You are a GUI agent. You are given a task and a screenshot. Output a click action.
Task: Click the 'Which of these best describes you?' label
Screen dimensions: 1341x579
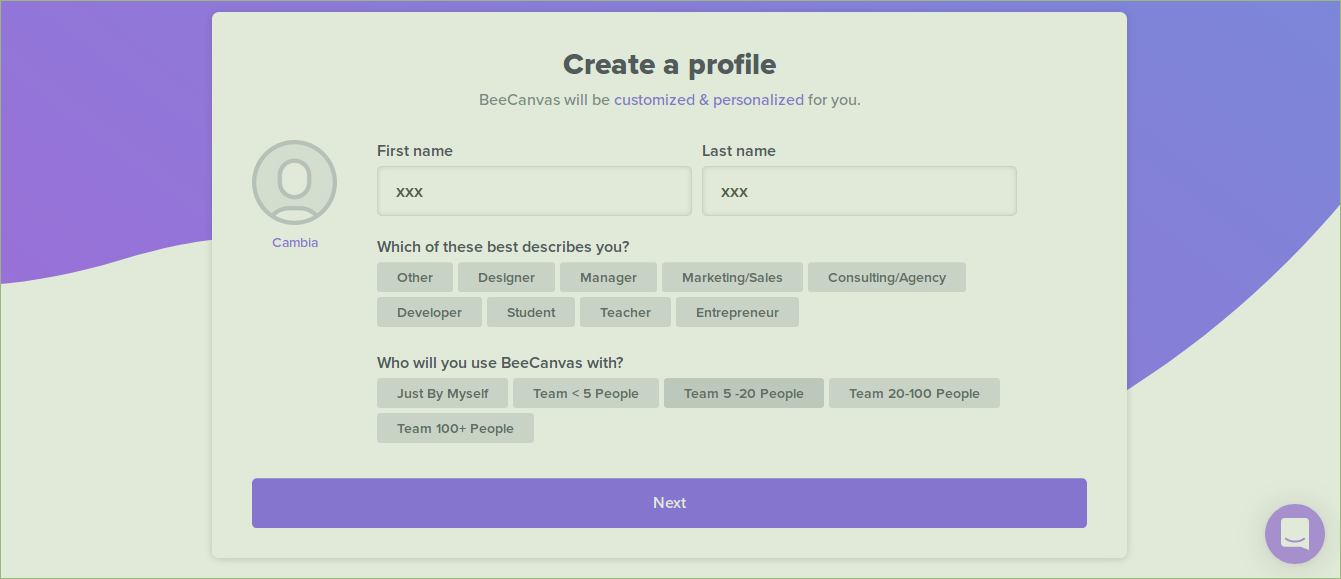point(503,247)
